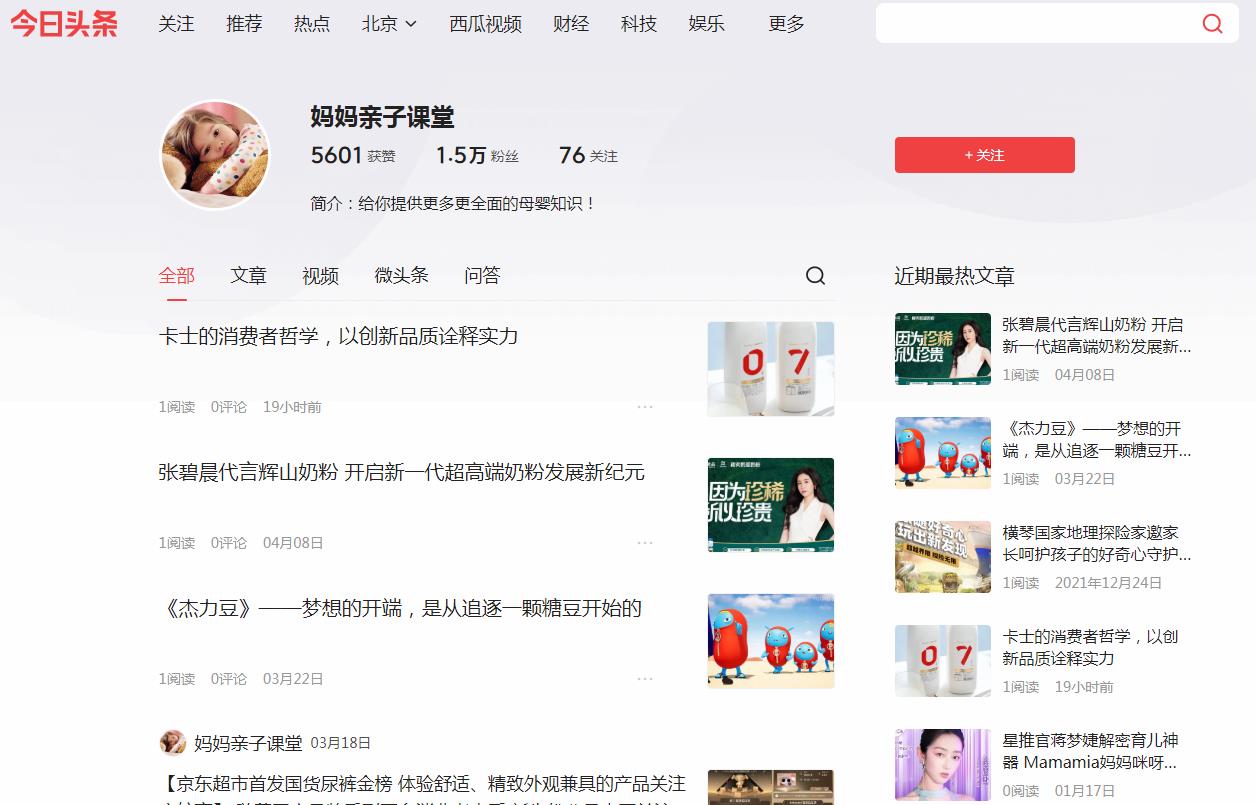Click the 妈妈亲子课堂 profile name heading
Screen dimensions: 1256x805
click(x=383, y=117)
